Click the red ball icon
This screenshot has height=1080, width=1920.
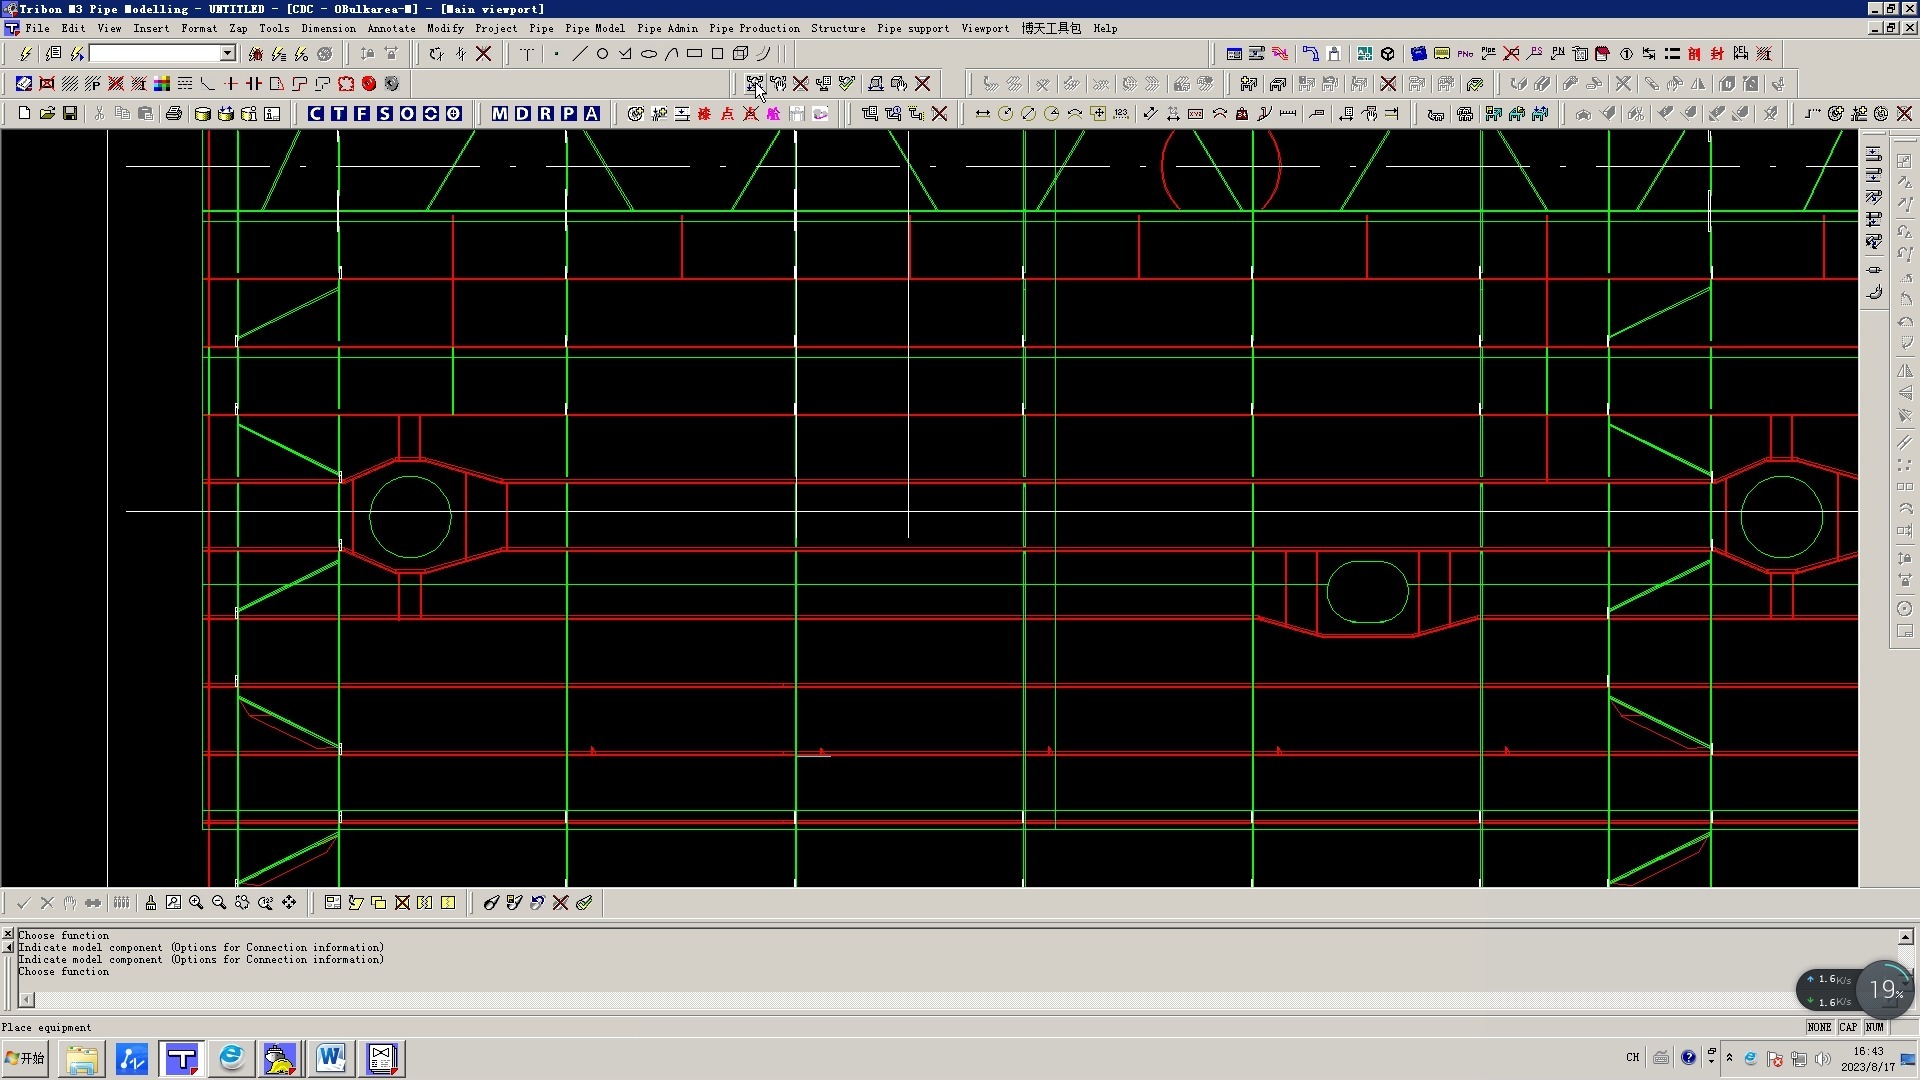point(369,84)
